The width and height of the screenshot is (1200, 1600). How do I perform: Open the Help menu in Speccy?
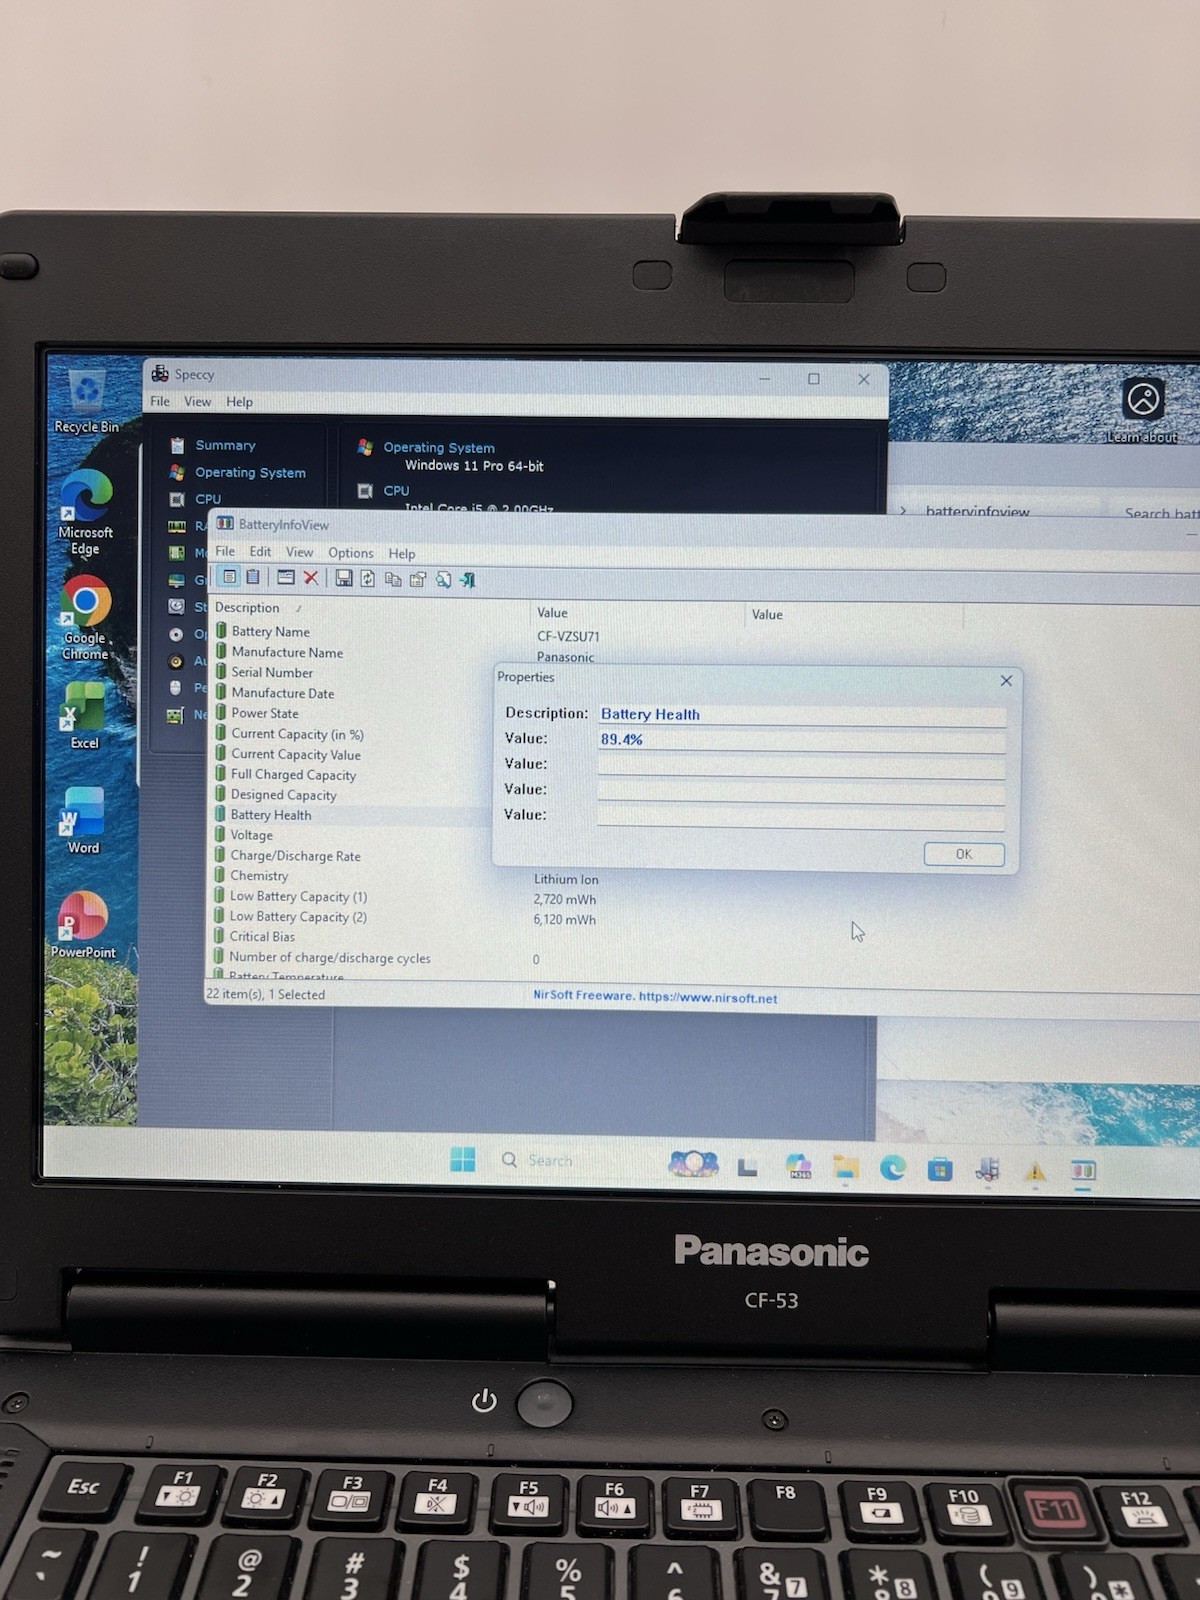tap(239, 402)
